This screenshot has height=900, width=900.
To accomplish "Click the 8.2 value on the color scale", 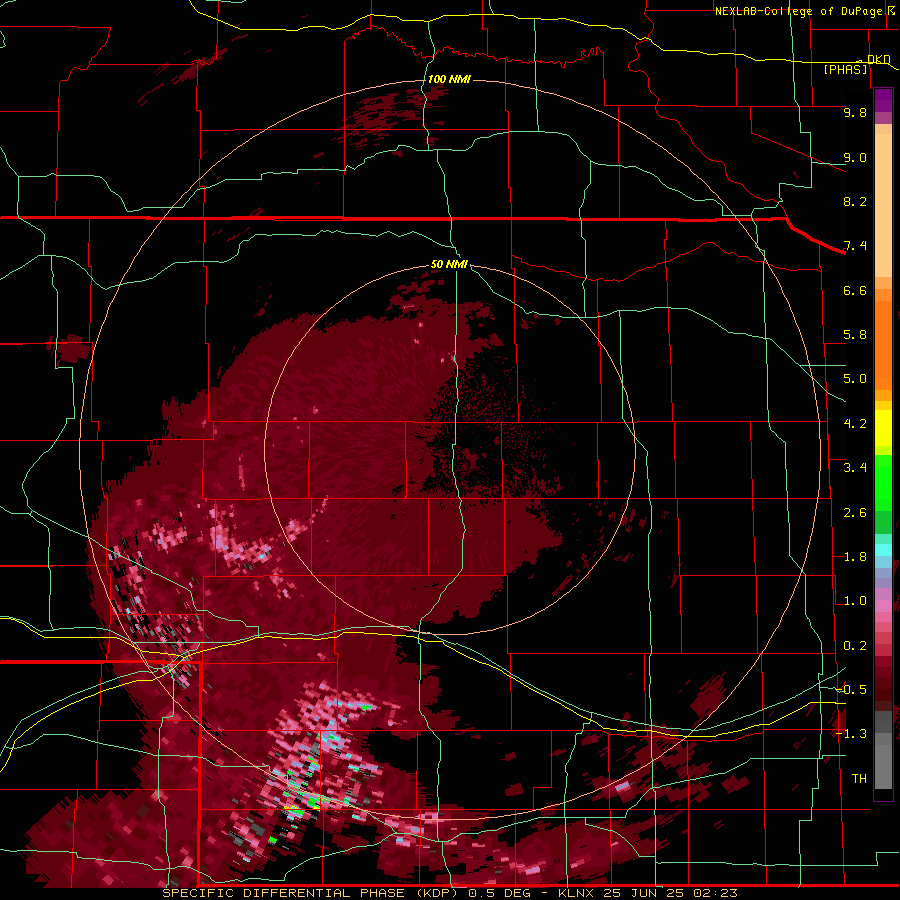I will point(855,201).
